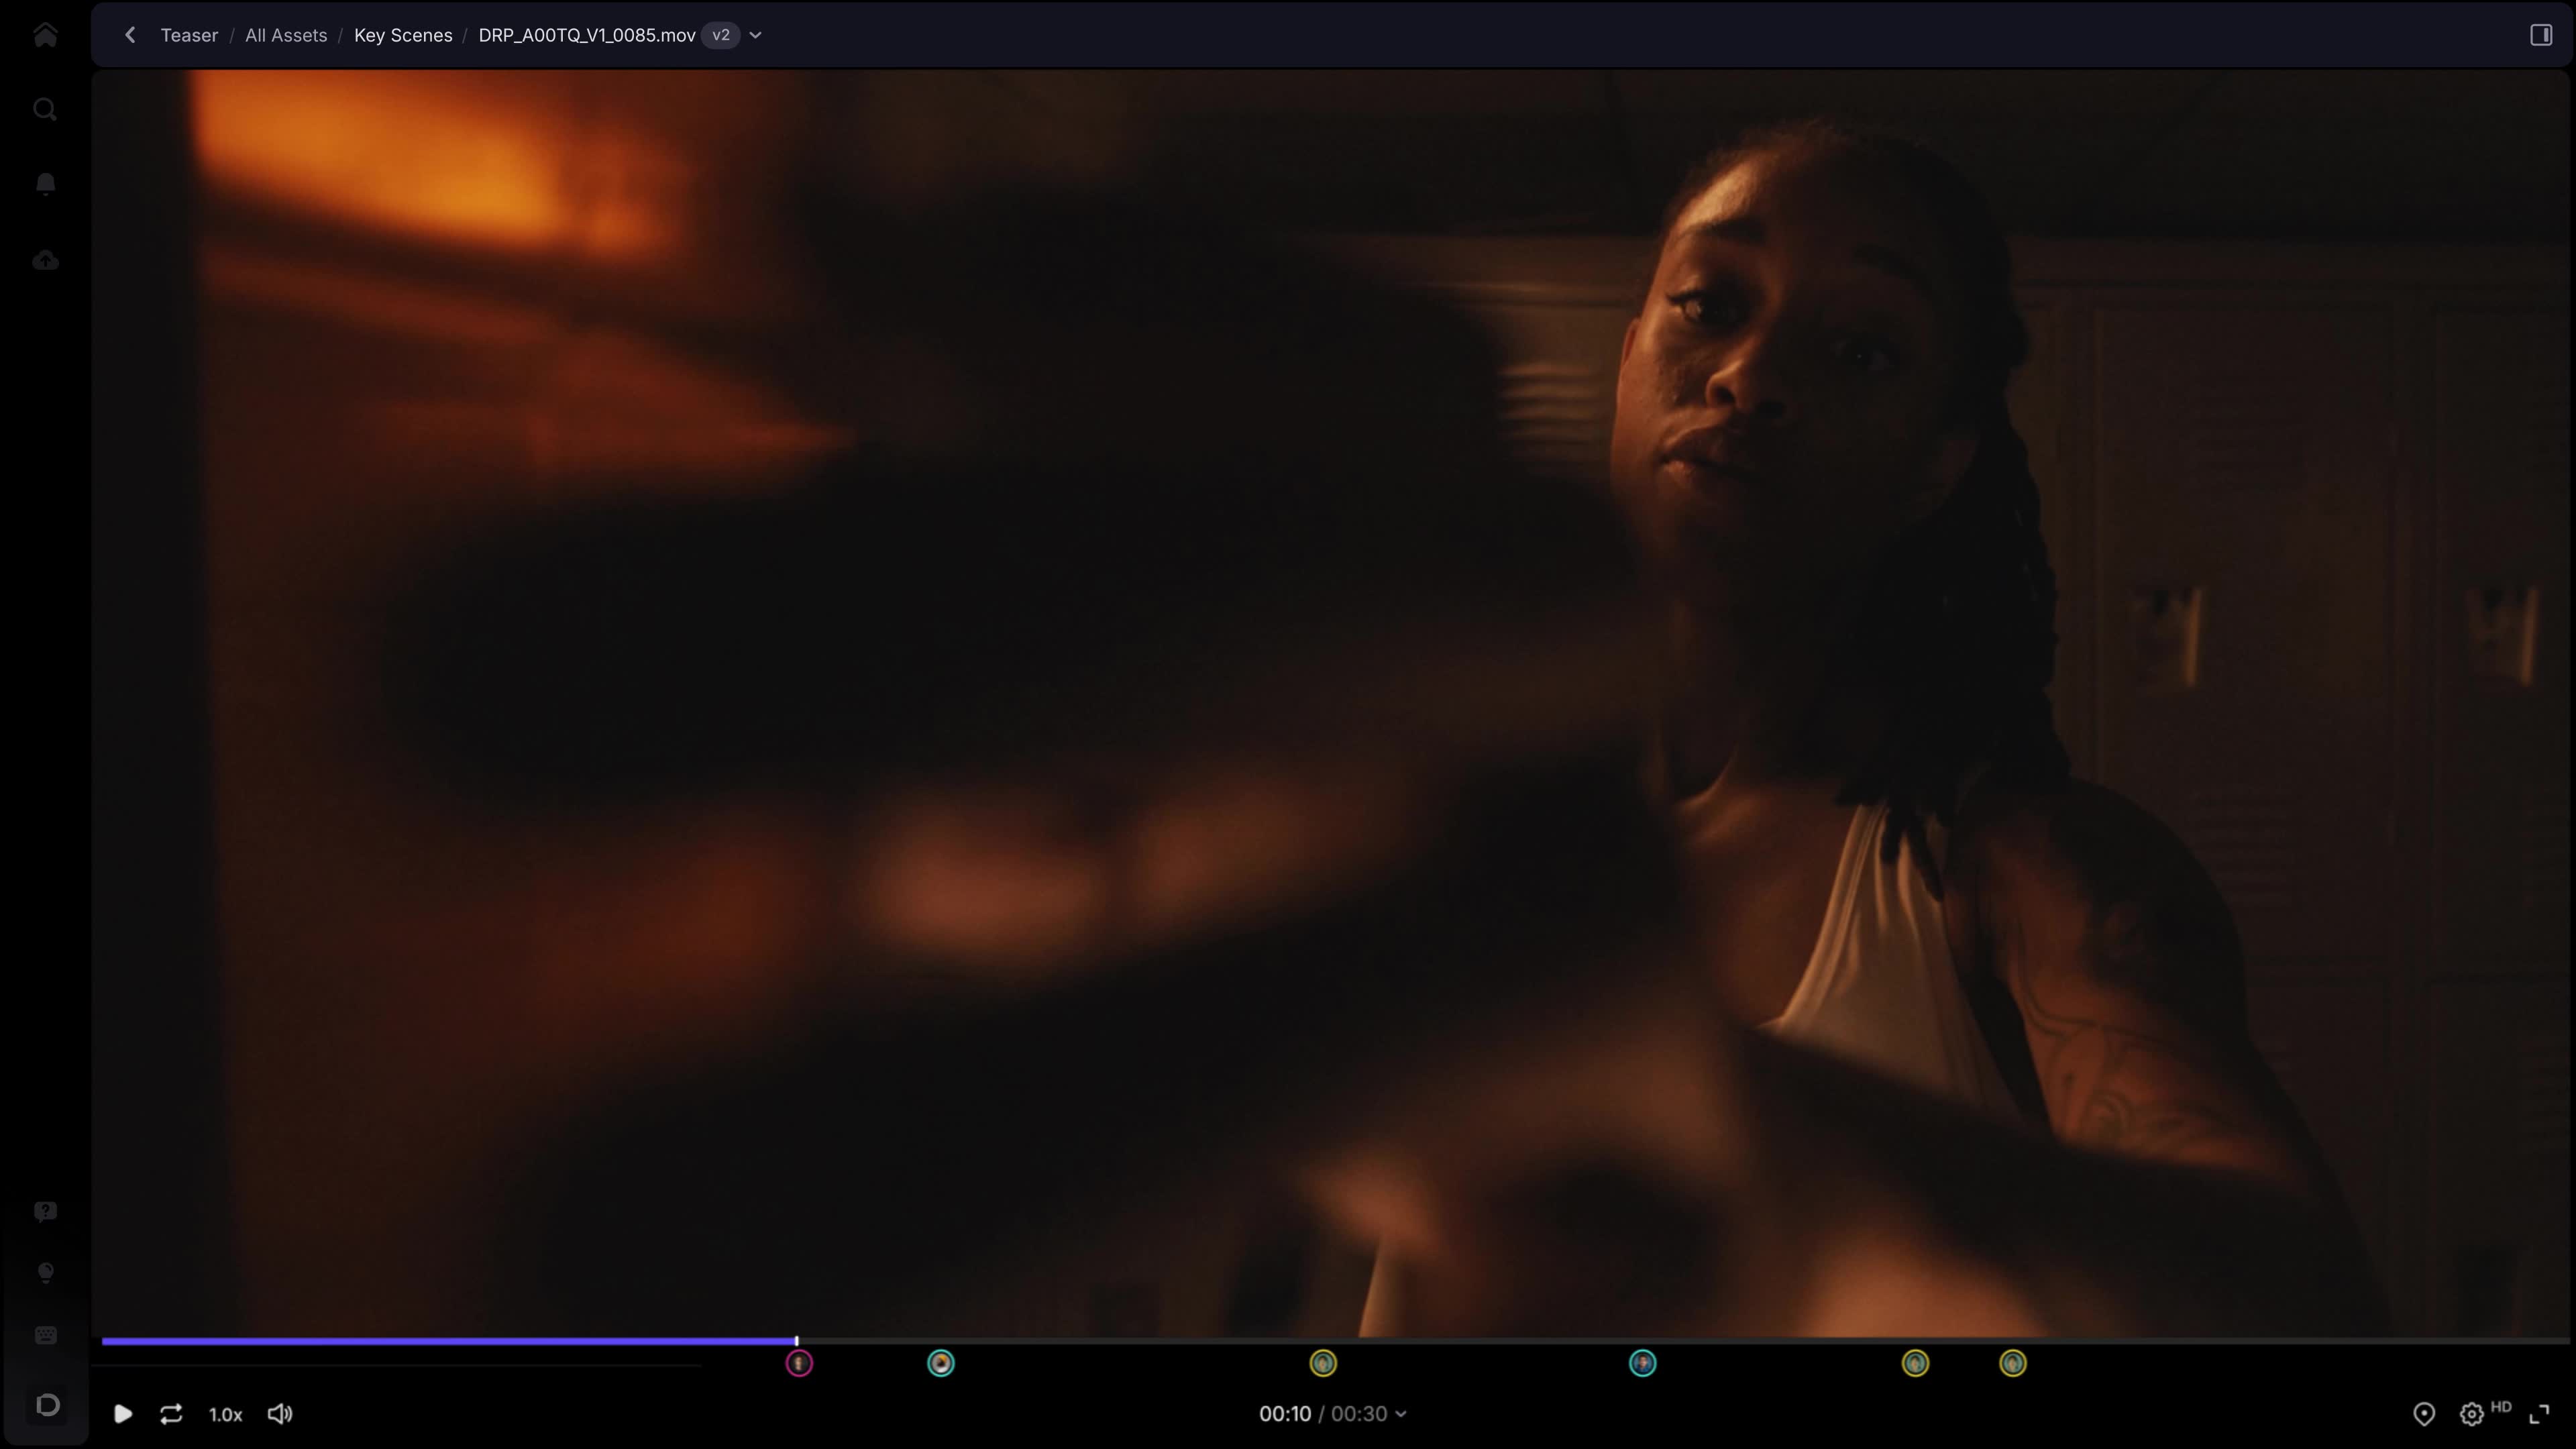Open the help chat icon
2576x1449 pixels.
(x=45, y=1212)
